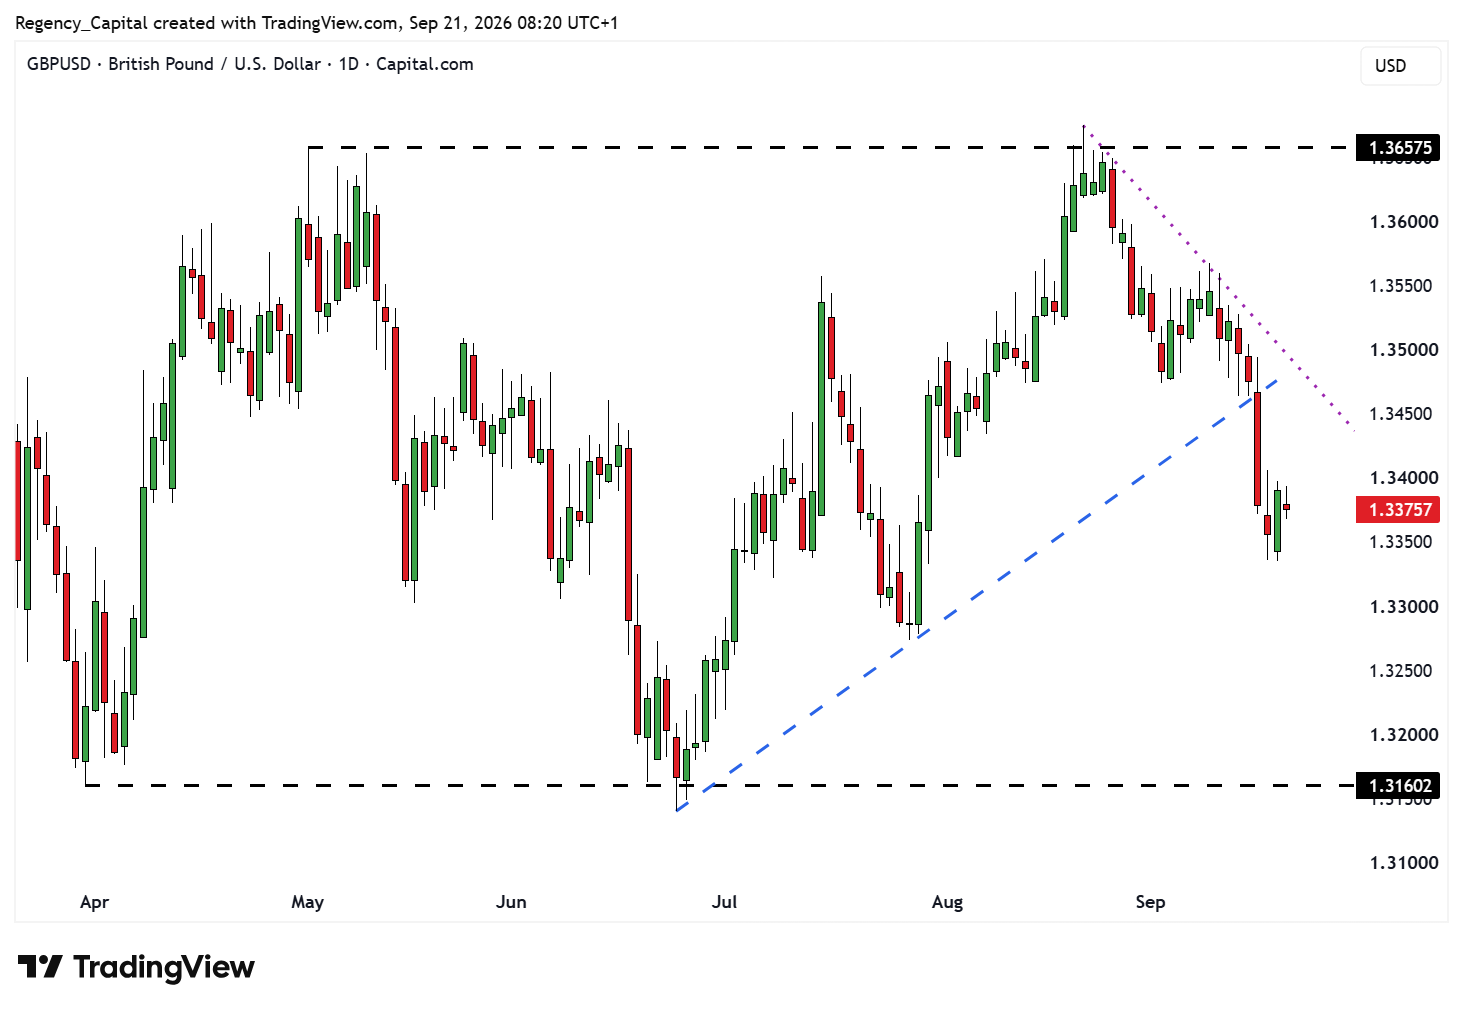Click the Sep label on time axis
The image size is (1463, 1012).
pos(1150,902)
